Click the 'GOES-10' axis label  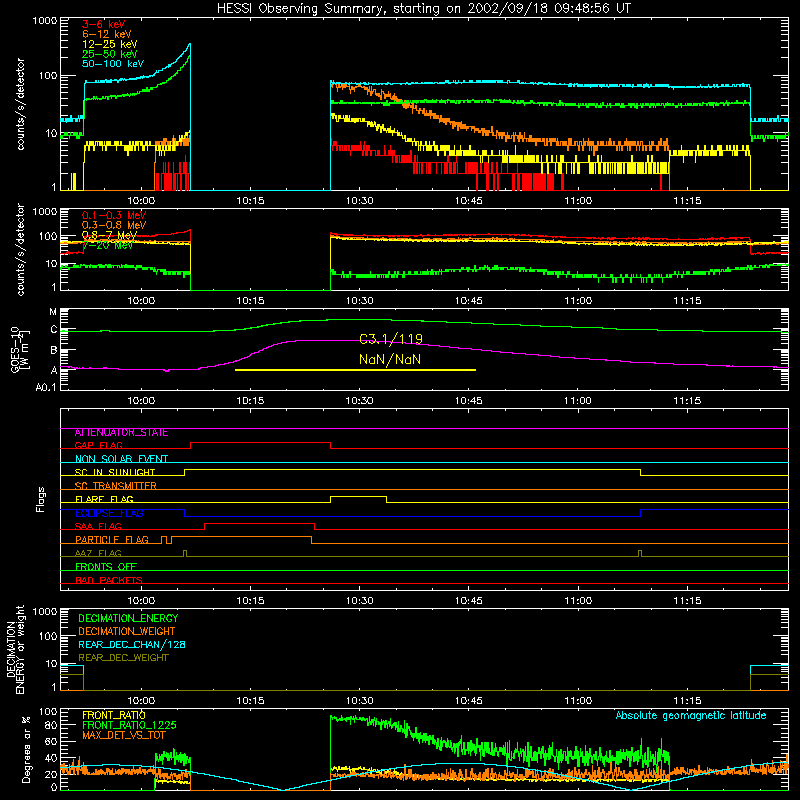[x=15, y=350]
